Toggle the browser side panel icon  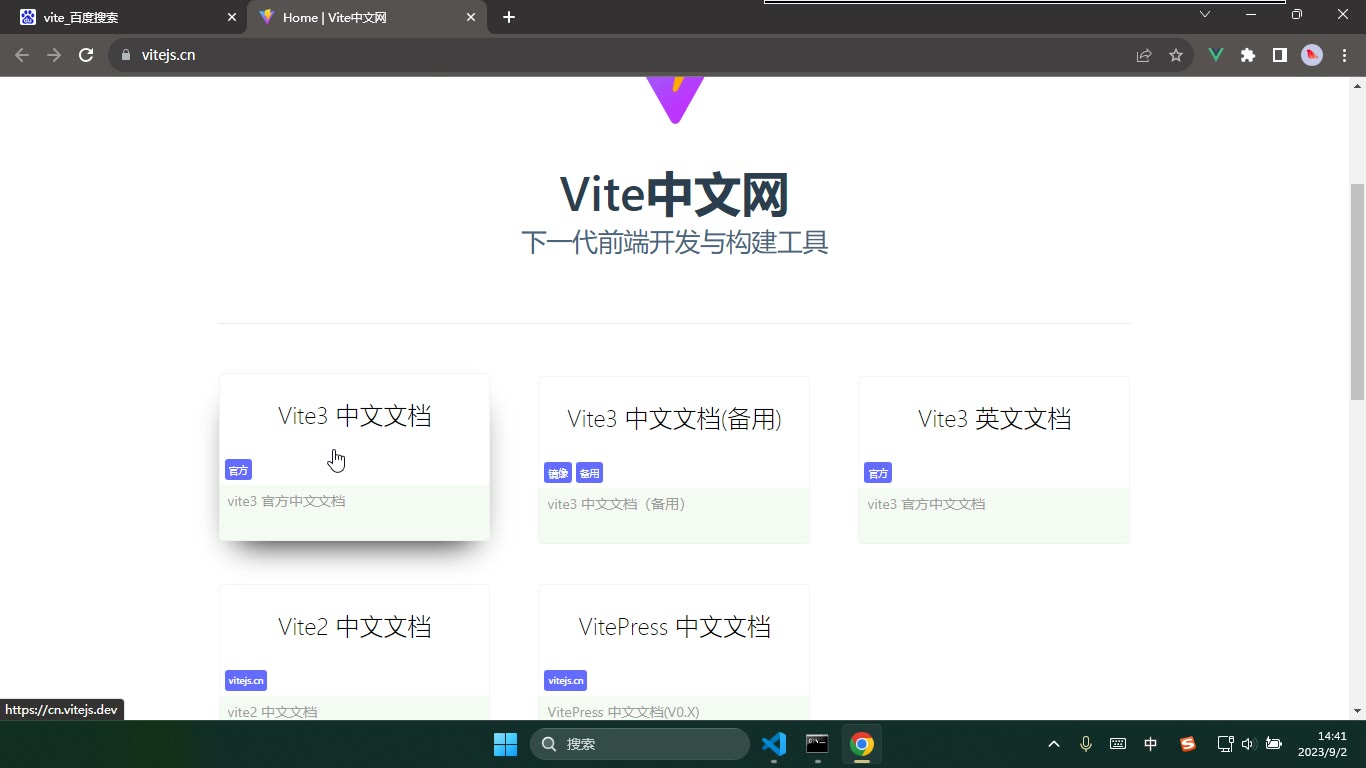1280,56
